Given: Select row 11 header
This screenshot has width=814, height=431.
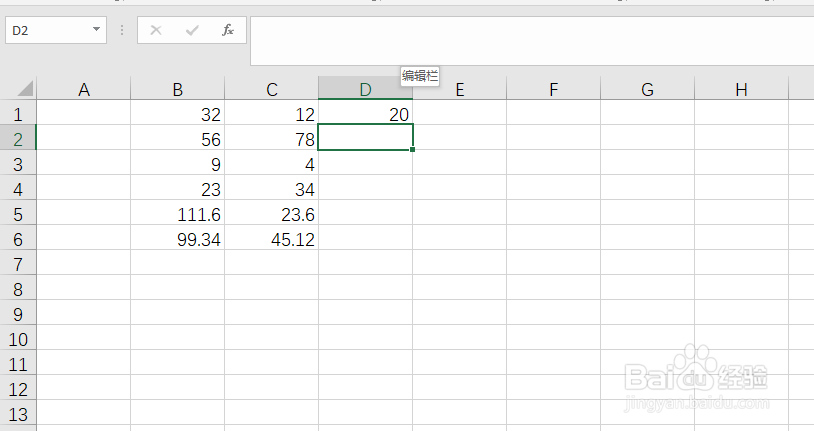Looking at the screenshot, I should [18, 362].
